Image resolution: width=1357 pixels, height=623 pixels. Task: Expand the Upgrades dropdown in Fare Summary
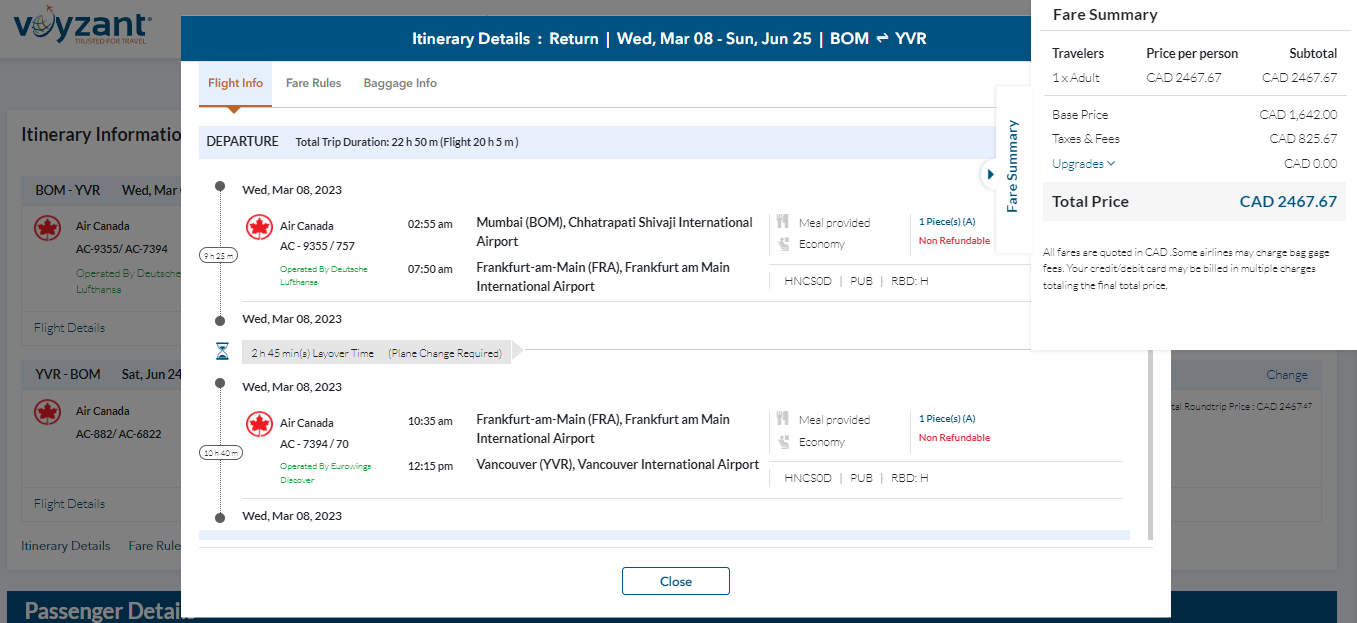pyautogui.click(x=1083, y=164)
